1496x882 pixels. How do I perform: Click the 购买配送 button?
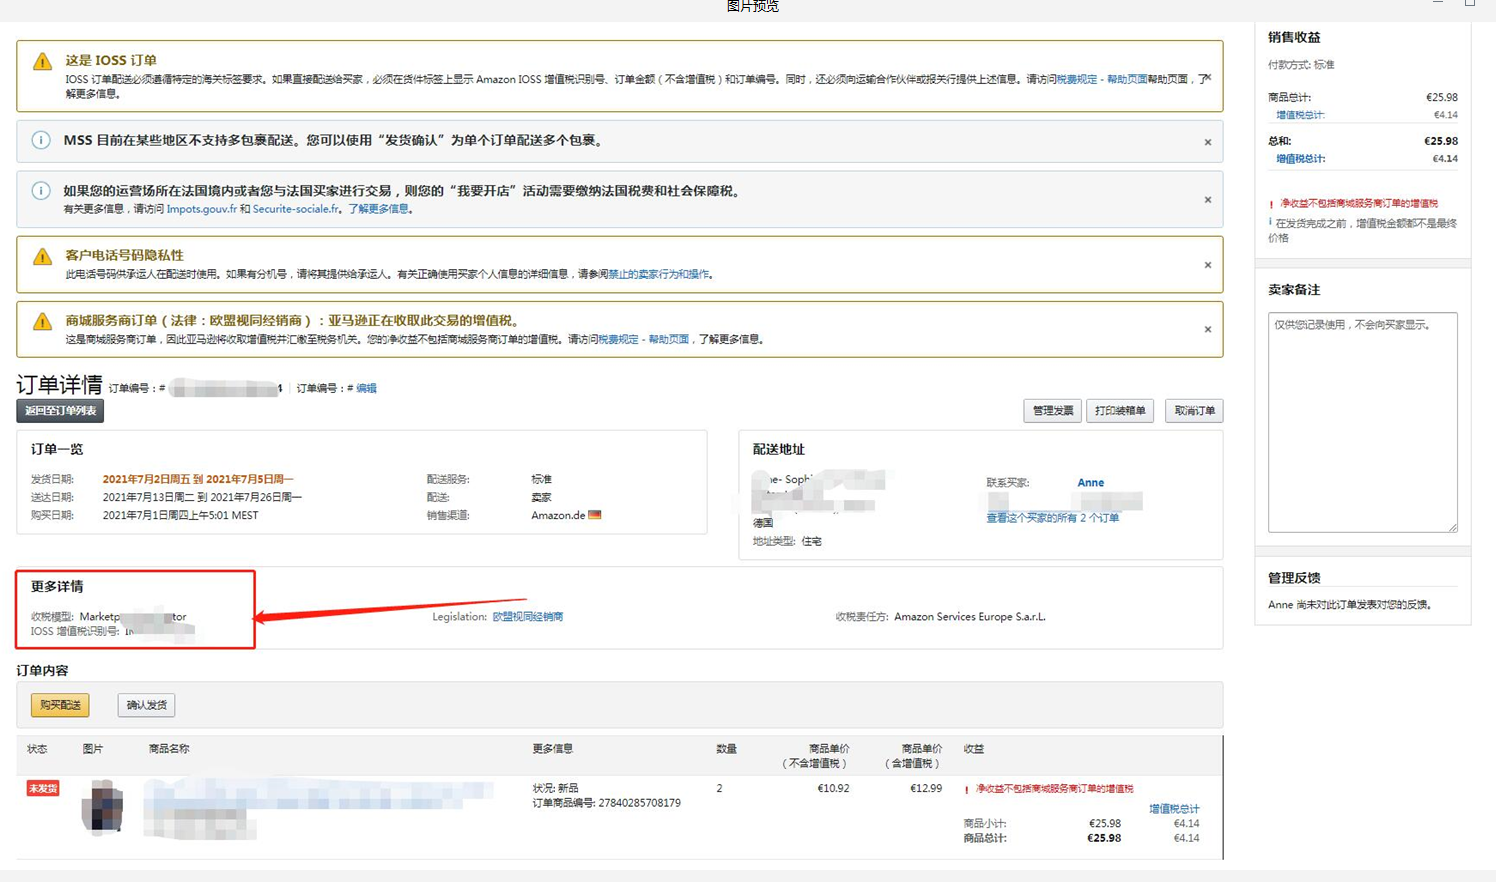pyautogui.click(x=60, y=705)
